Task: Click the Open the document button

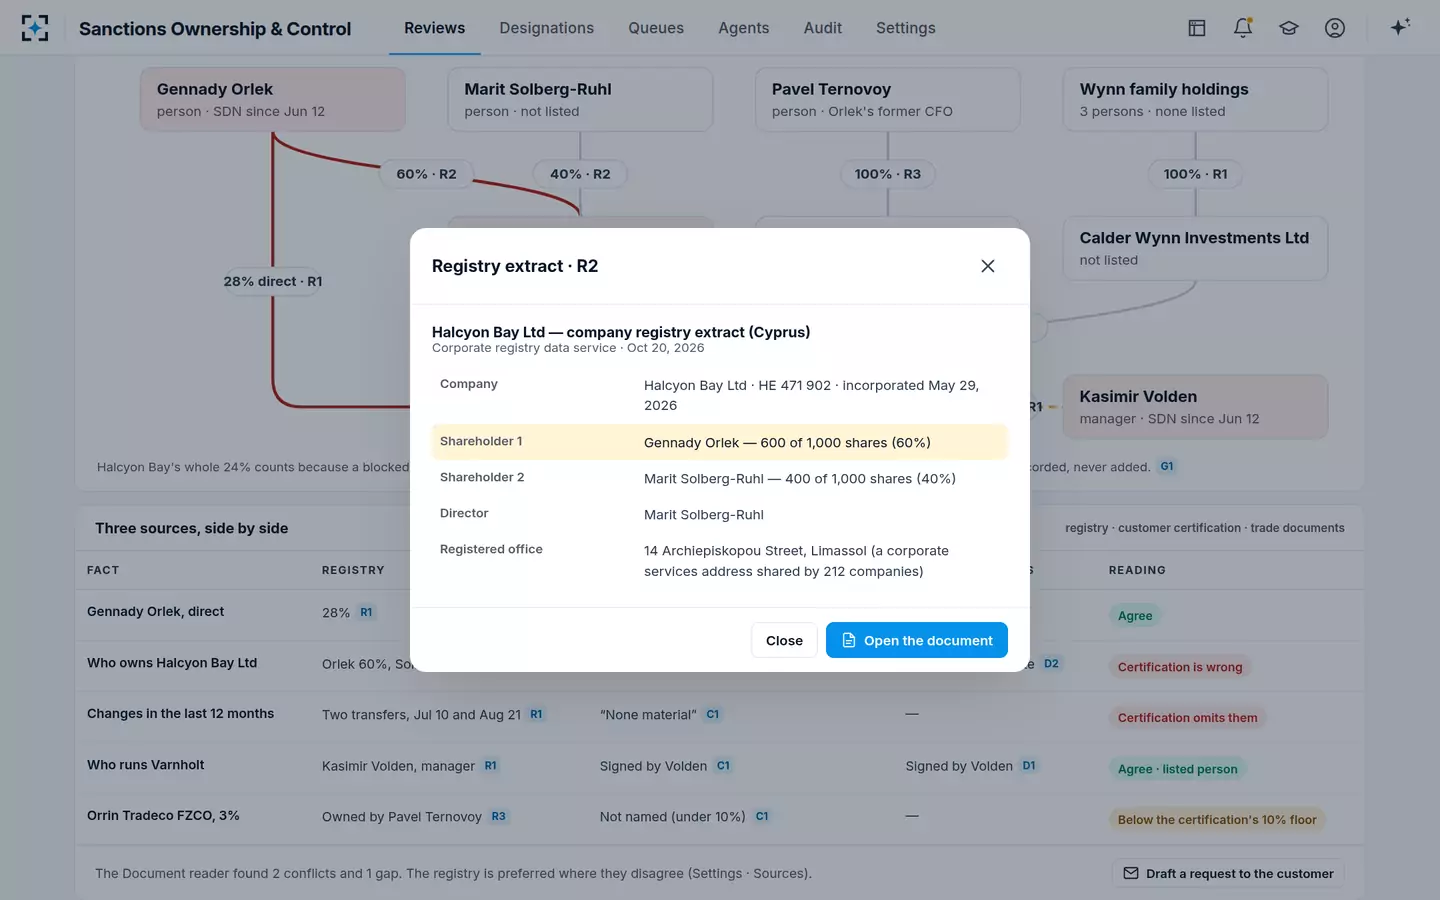Action: [x=917, y=640]
